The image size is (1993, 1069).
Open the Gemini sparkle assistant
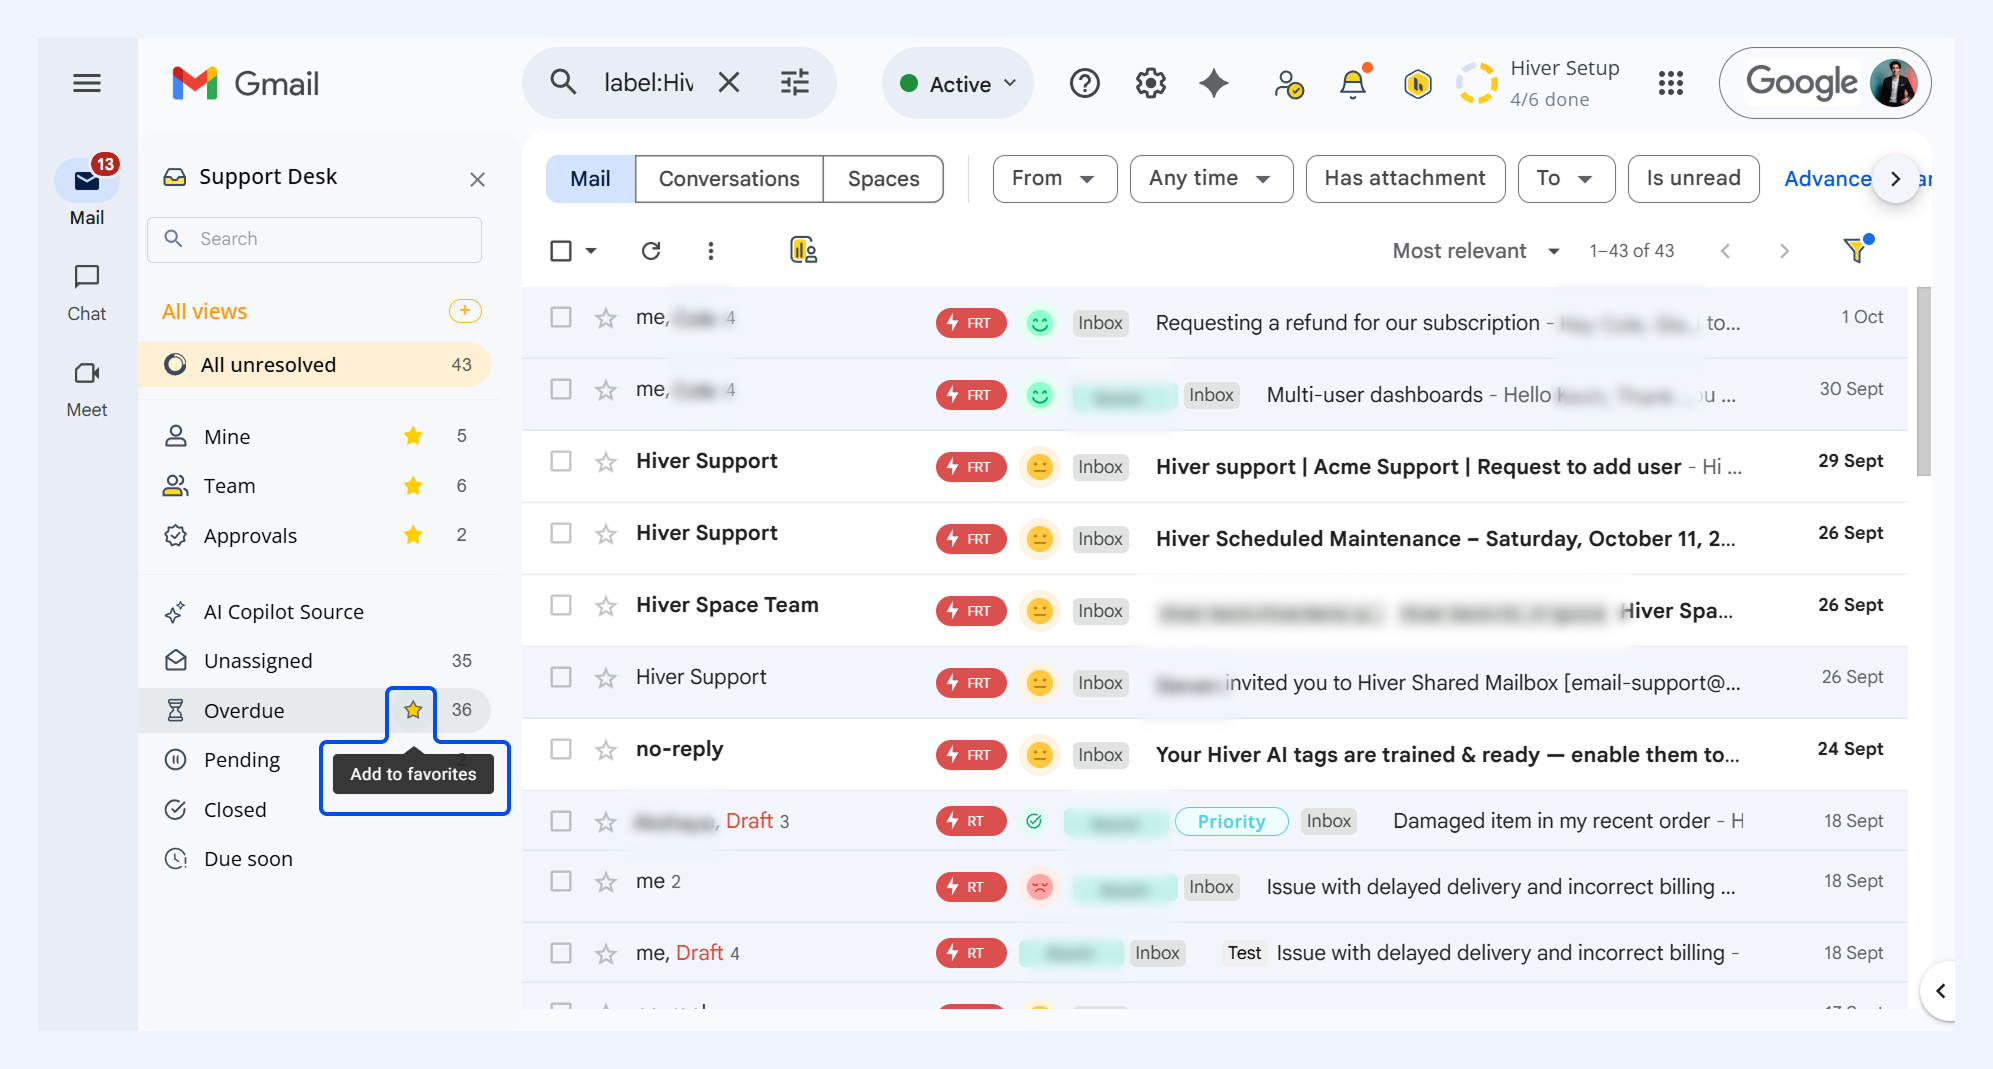[1214, 83]
